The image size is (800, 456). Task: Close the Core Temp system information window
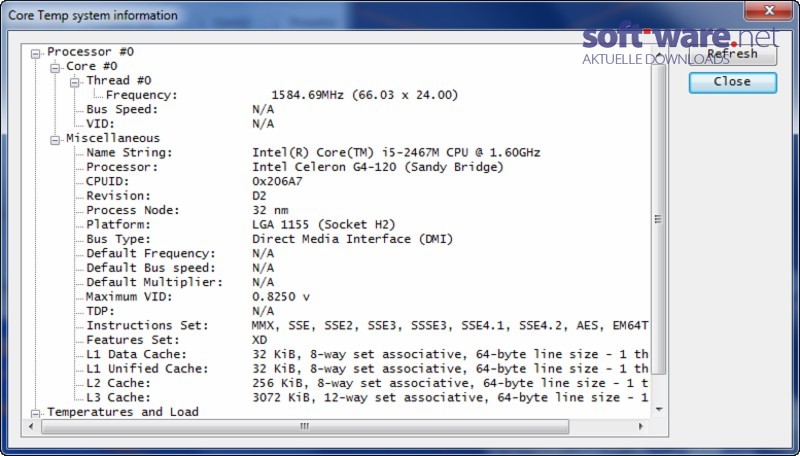tap(769, 10)
